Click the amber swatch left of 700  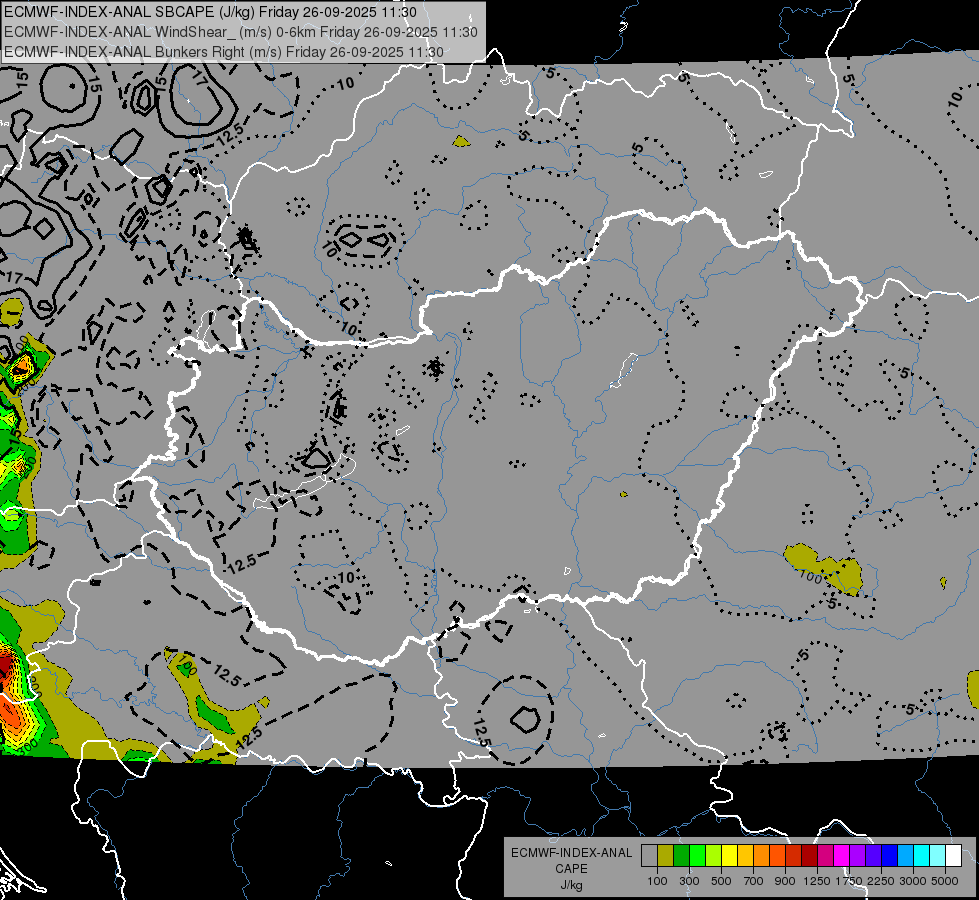point(745,856)
